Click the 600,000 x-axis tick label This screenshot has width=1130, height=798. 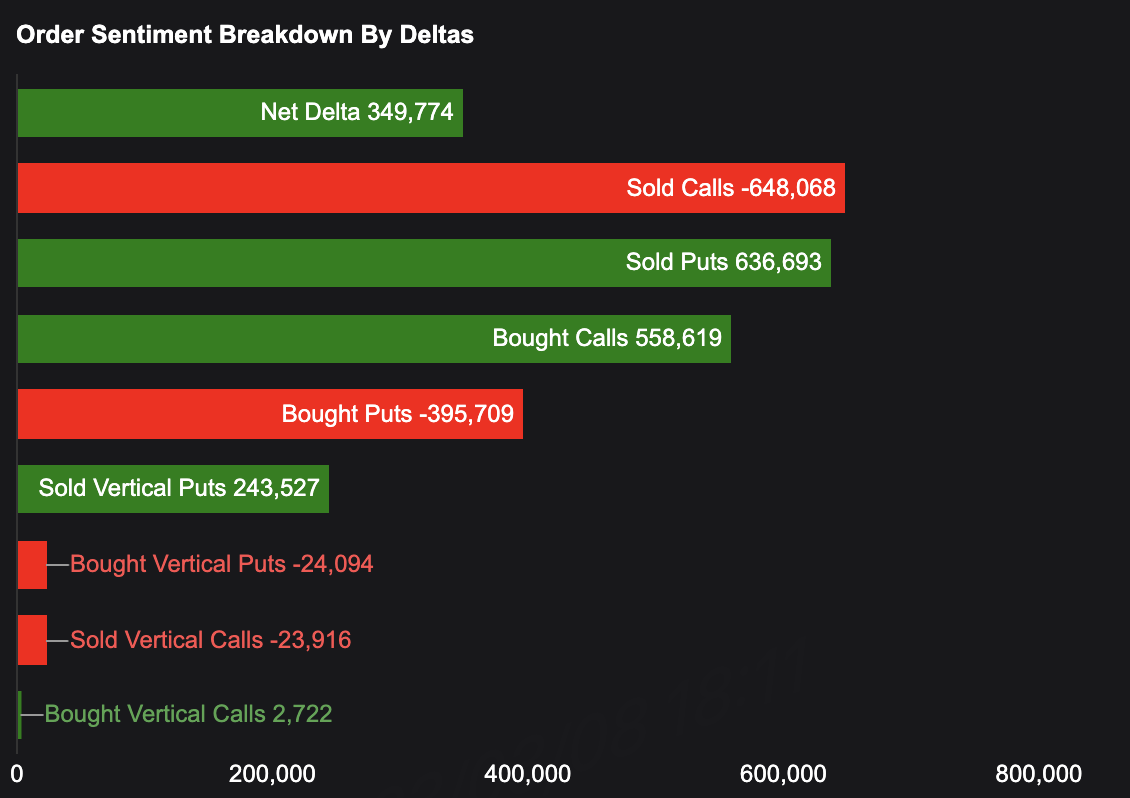pos(784,774)
